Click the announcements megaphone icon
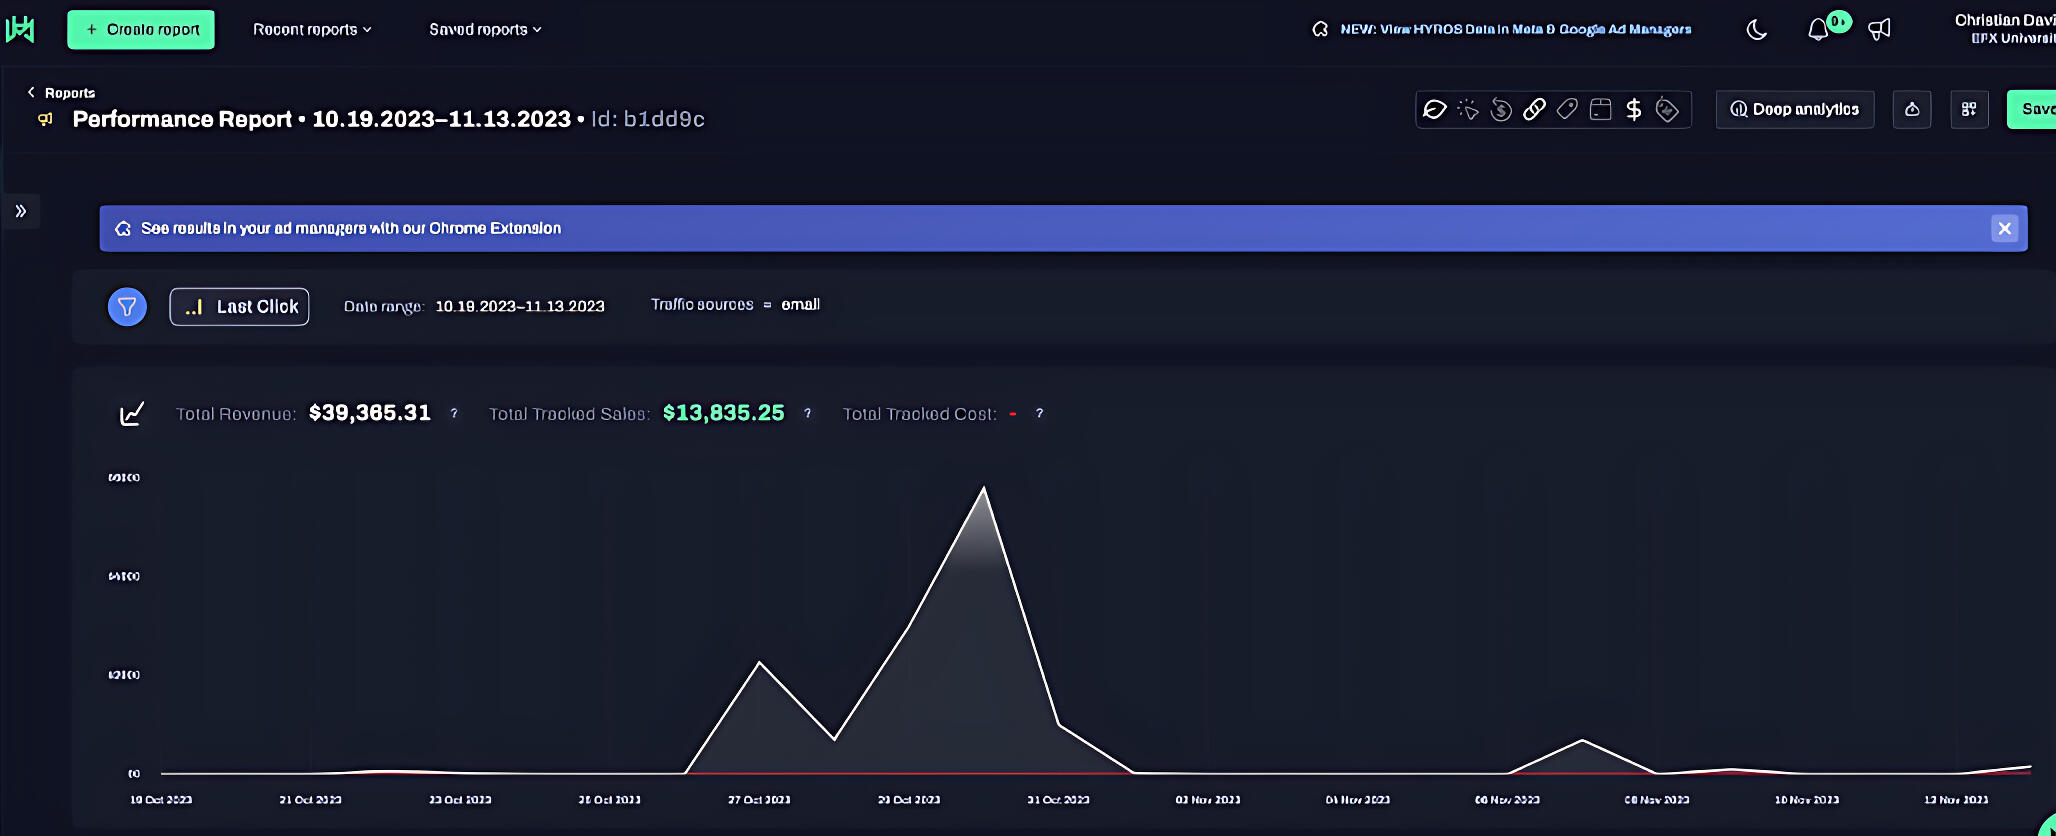The width and height of the screenshot is (2056, 836). pos(1879,30)
